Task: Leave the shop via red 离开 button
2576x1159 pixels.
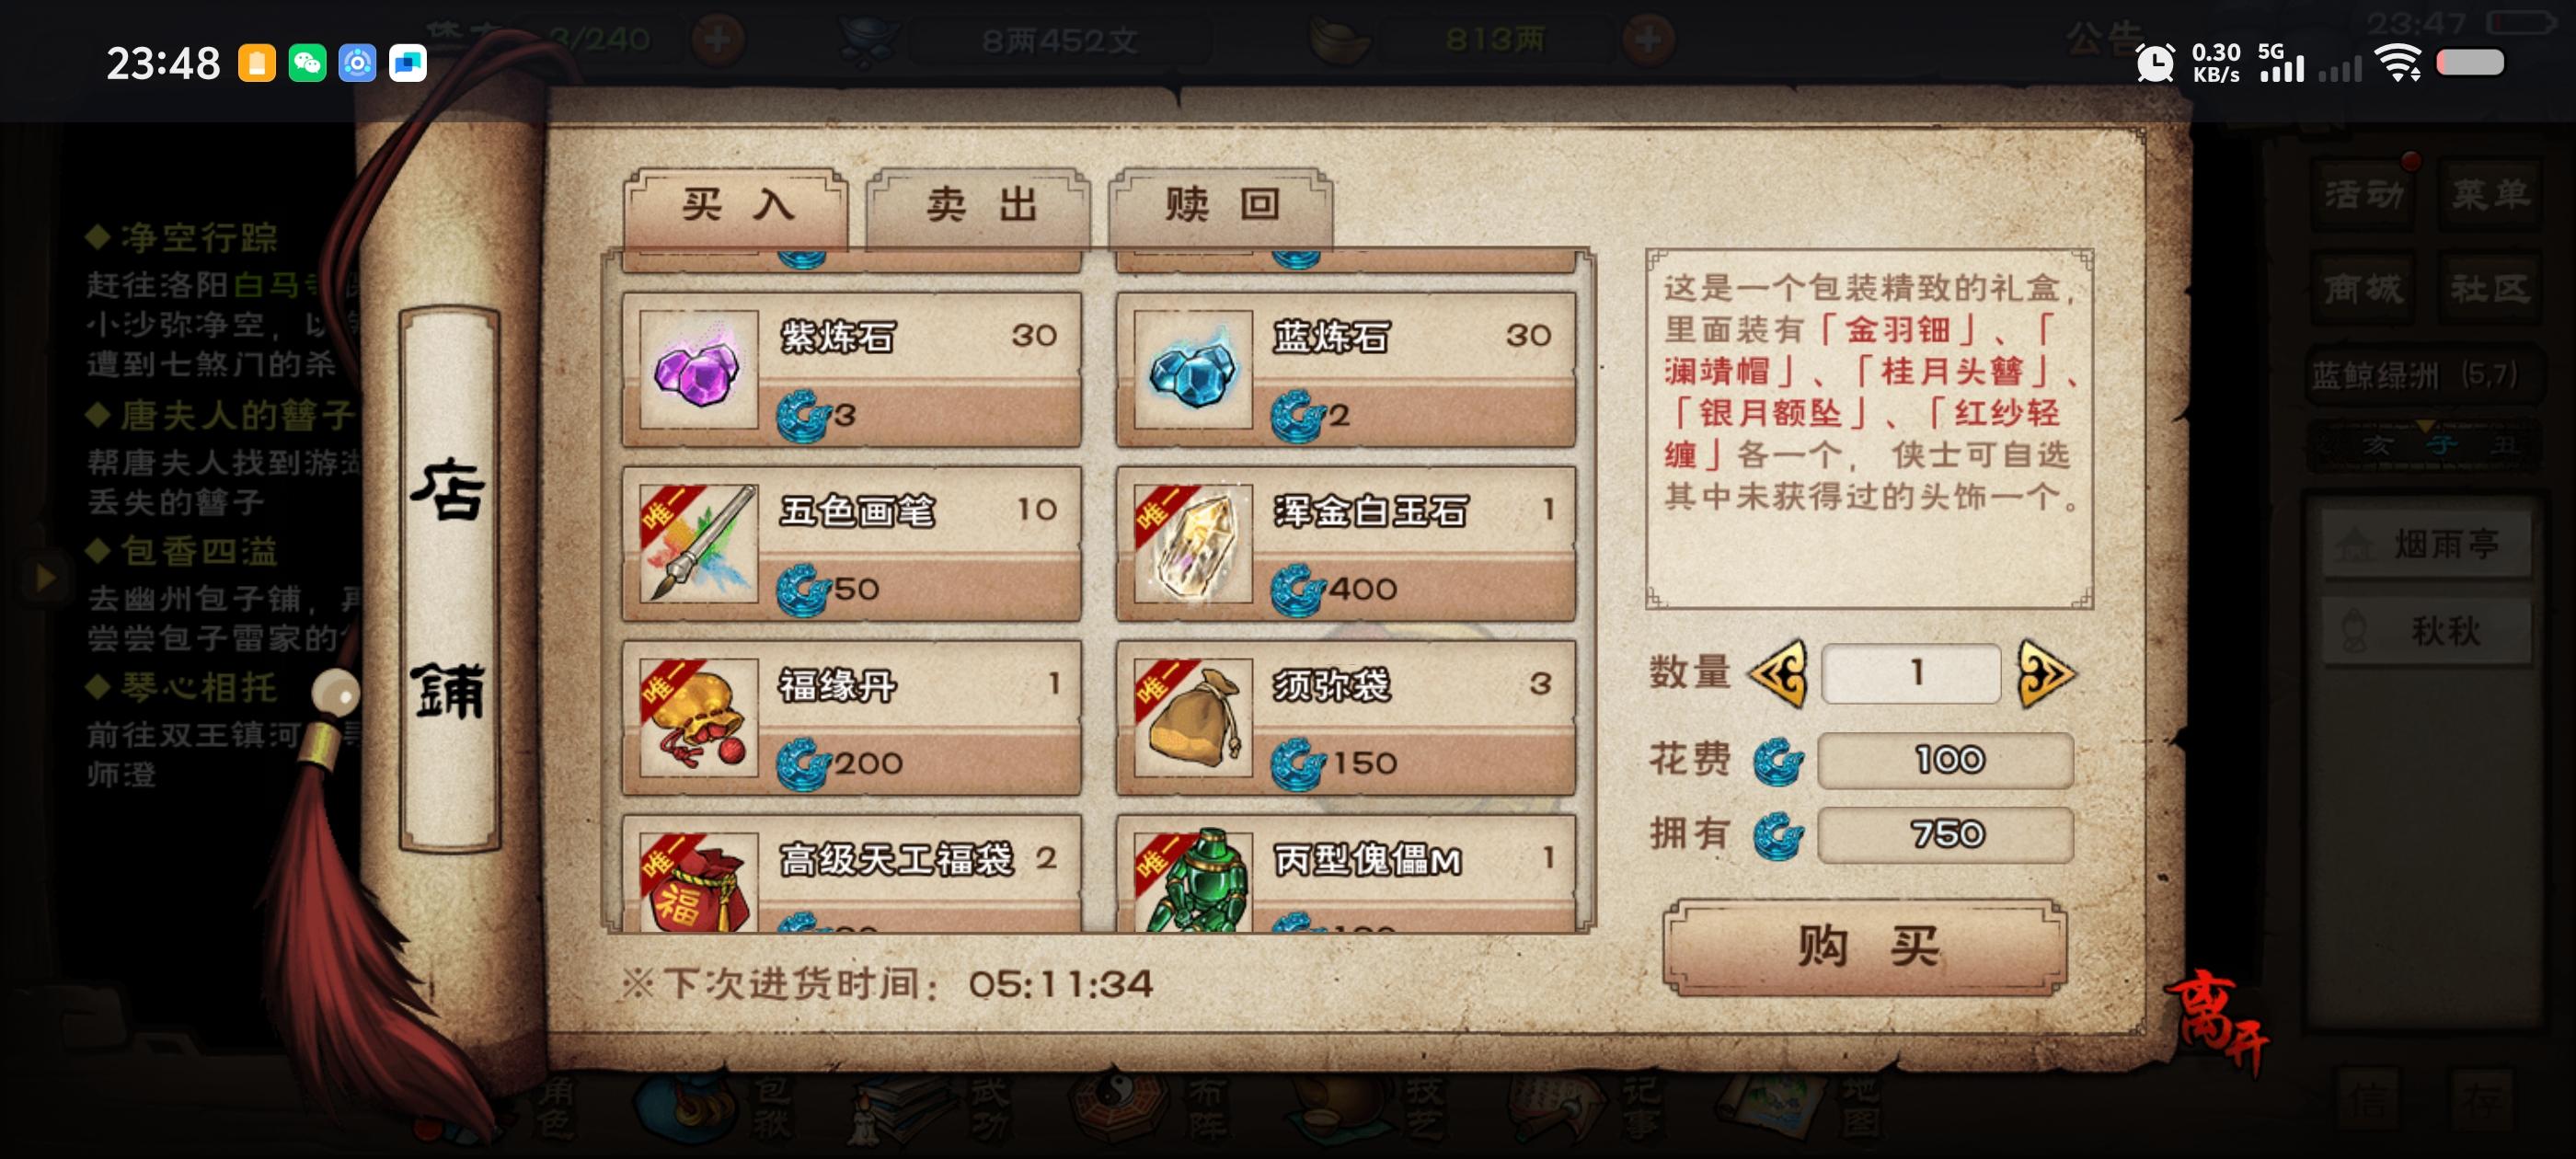Action: (2217, 1022)
